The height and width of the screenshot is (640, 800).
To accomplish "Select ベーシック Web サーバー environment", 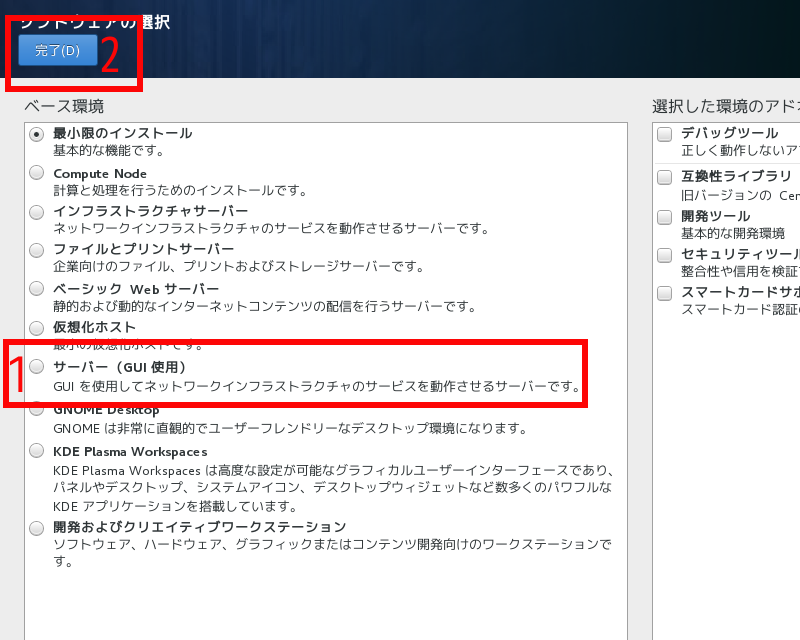I will (x=37, y=289).
